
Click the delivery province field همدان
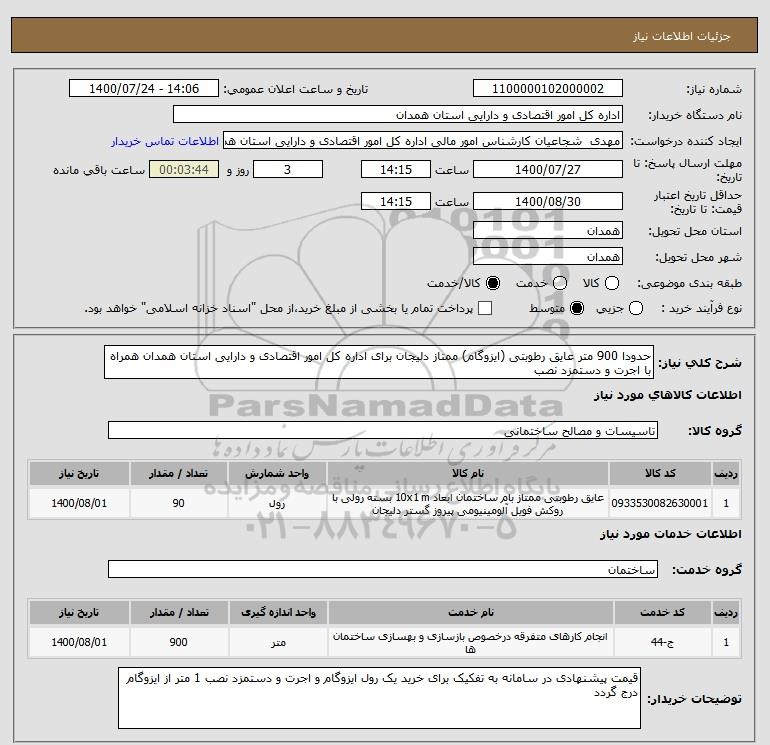click(548, 230)
